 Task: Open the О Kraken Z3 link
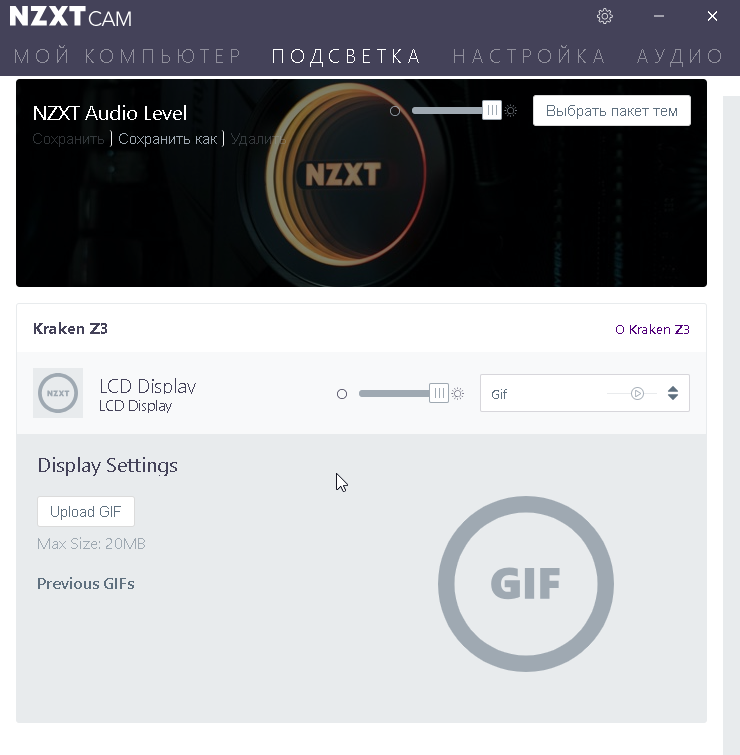point(652,329)
